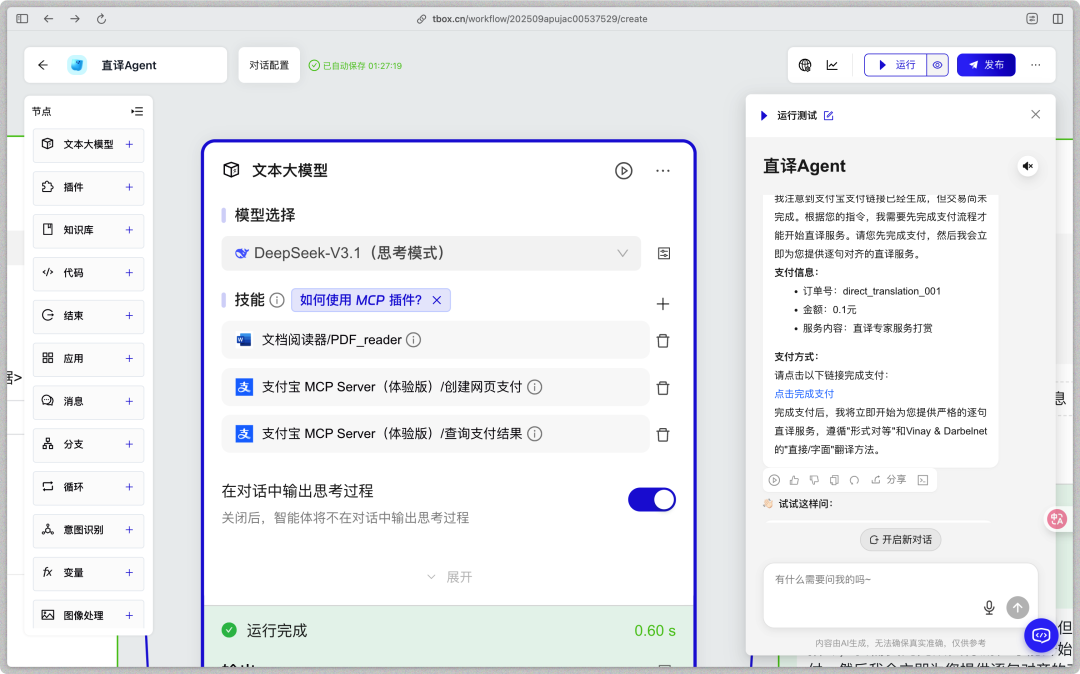Open model parameter settings icon

(663, 253)
